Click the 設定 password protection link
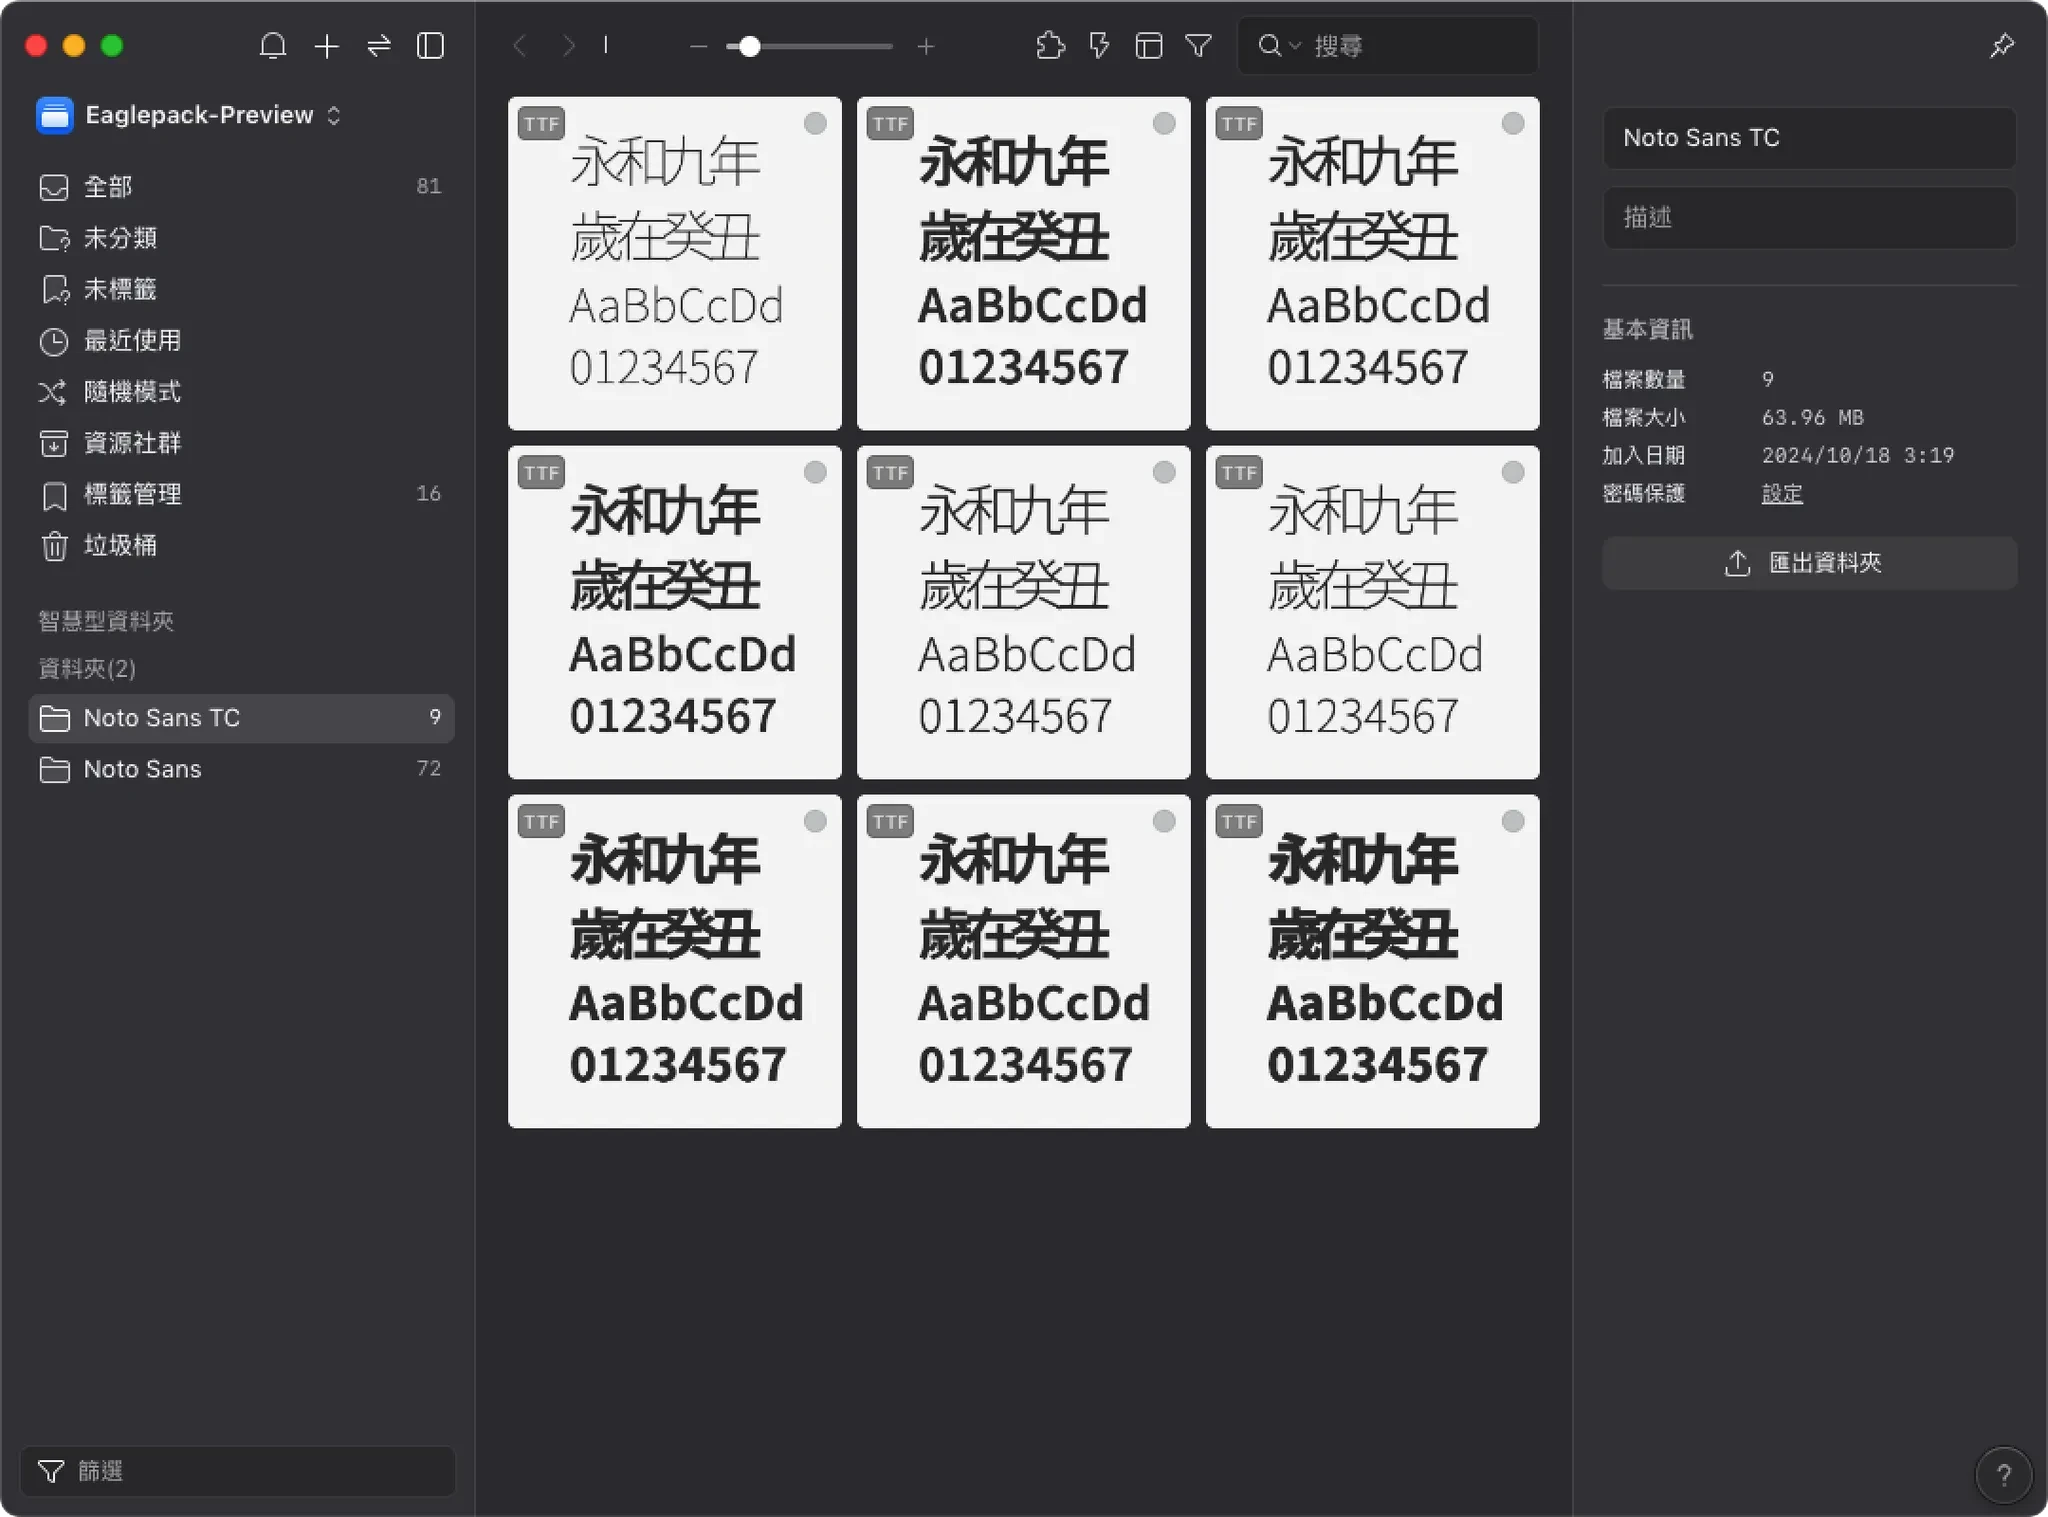 (1781, 494)
